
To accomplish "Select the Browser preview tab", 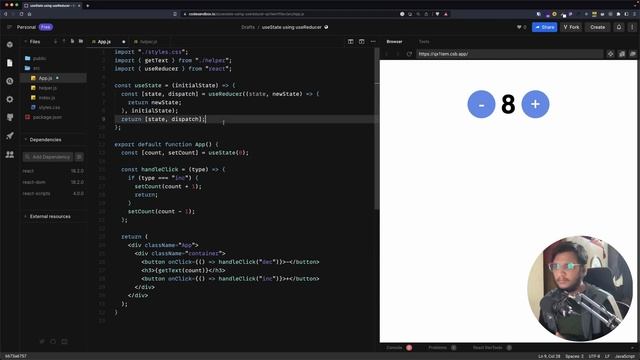I will [x=394, y=42].
